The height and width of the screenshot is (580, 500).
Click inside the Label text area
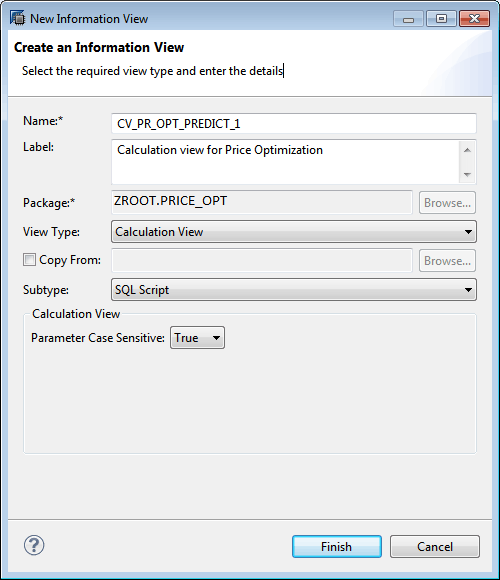click(x=285, y=162)
